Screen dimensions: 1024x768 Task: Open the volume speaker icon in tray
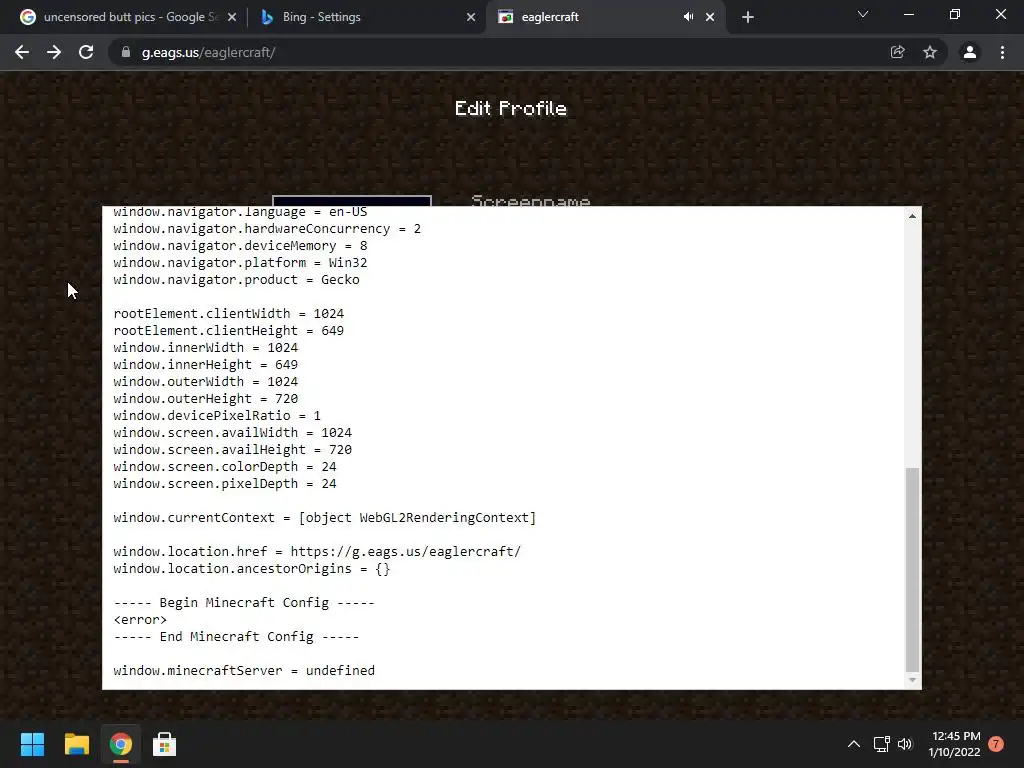[x=904, y=744]
